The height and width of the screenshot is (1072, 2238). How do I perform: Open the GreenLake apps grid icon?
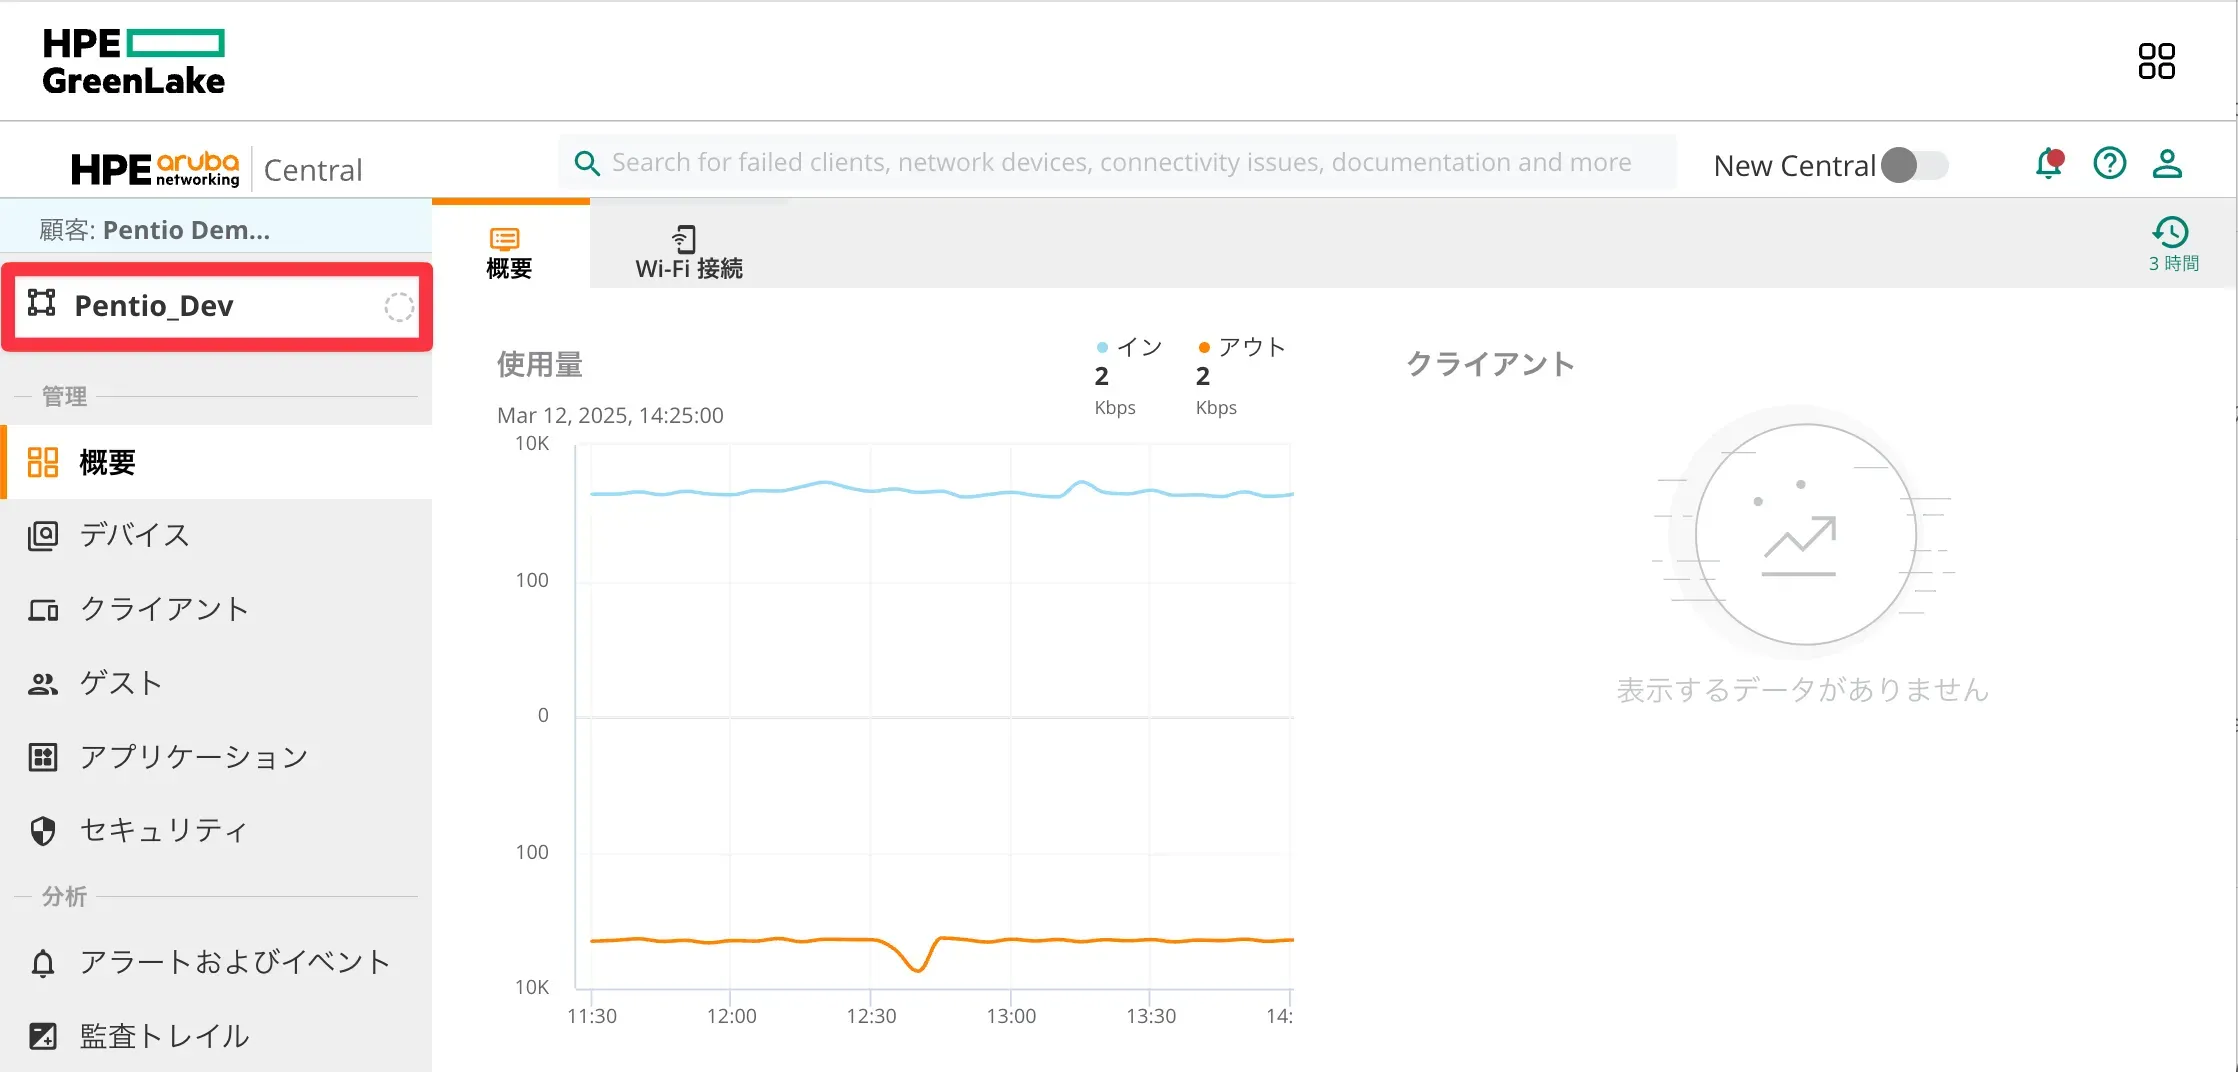pyautogui.click(x=2156, y=61)
